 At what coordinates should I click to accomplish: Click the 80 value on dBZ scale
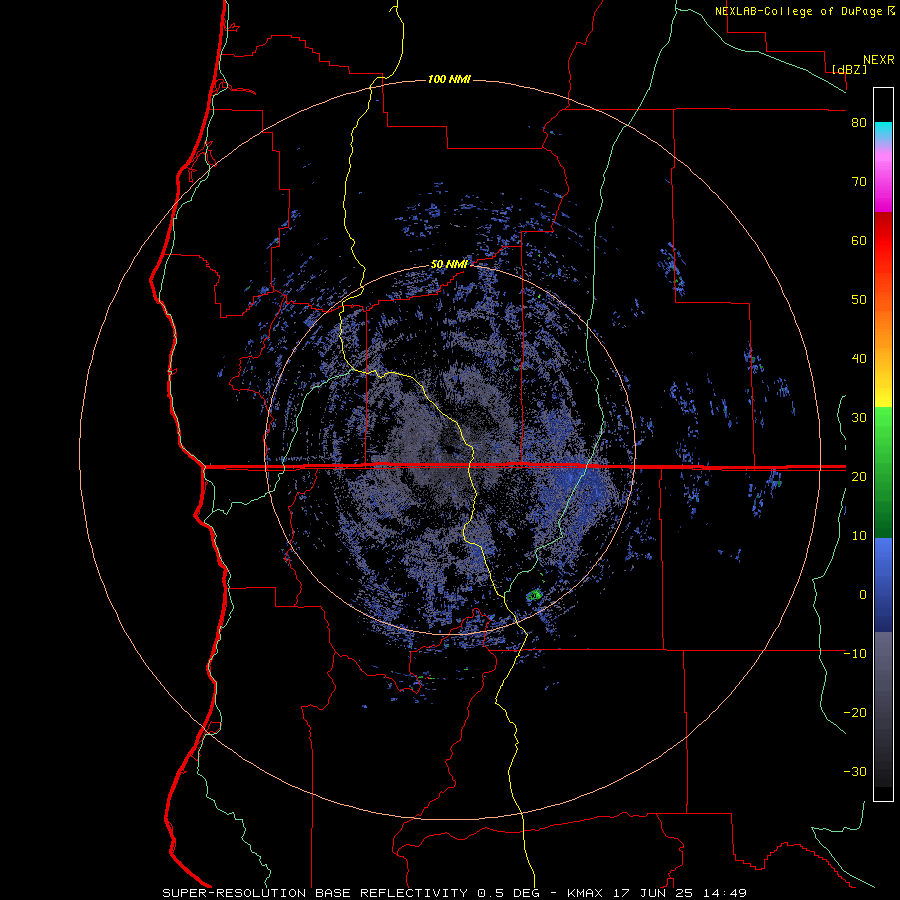(859, 123)
